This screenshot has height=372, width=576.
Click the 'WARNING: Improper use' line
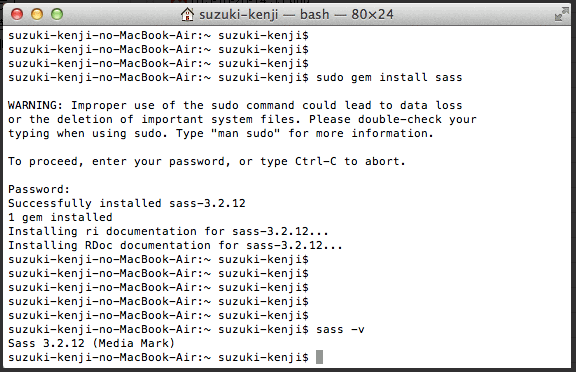(x=235, y=105)
